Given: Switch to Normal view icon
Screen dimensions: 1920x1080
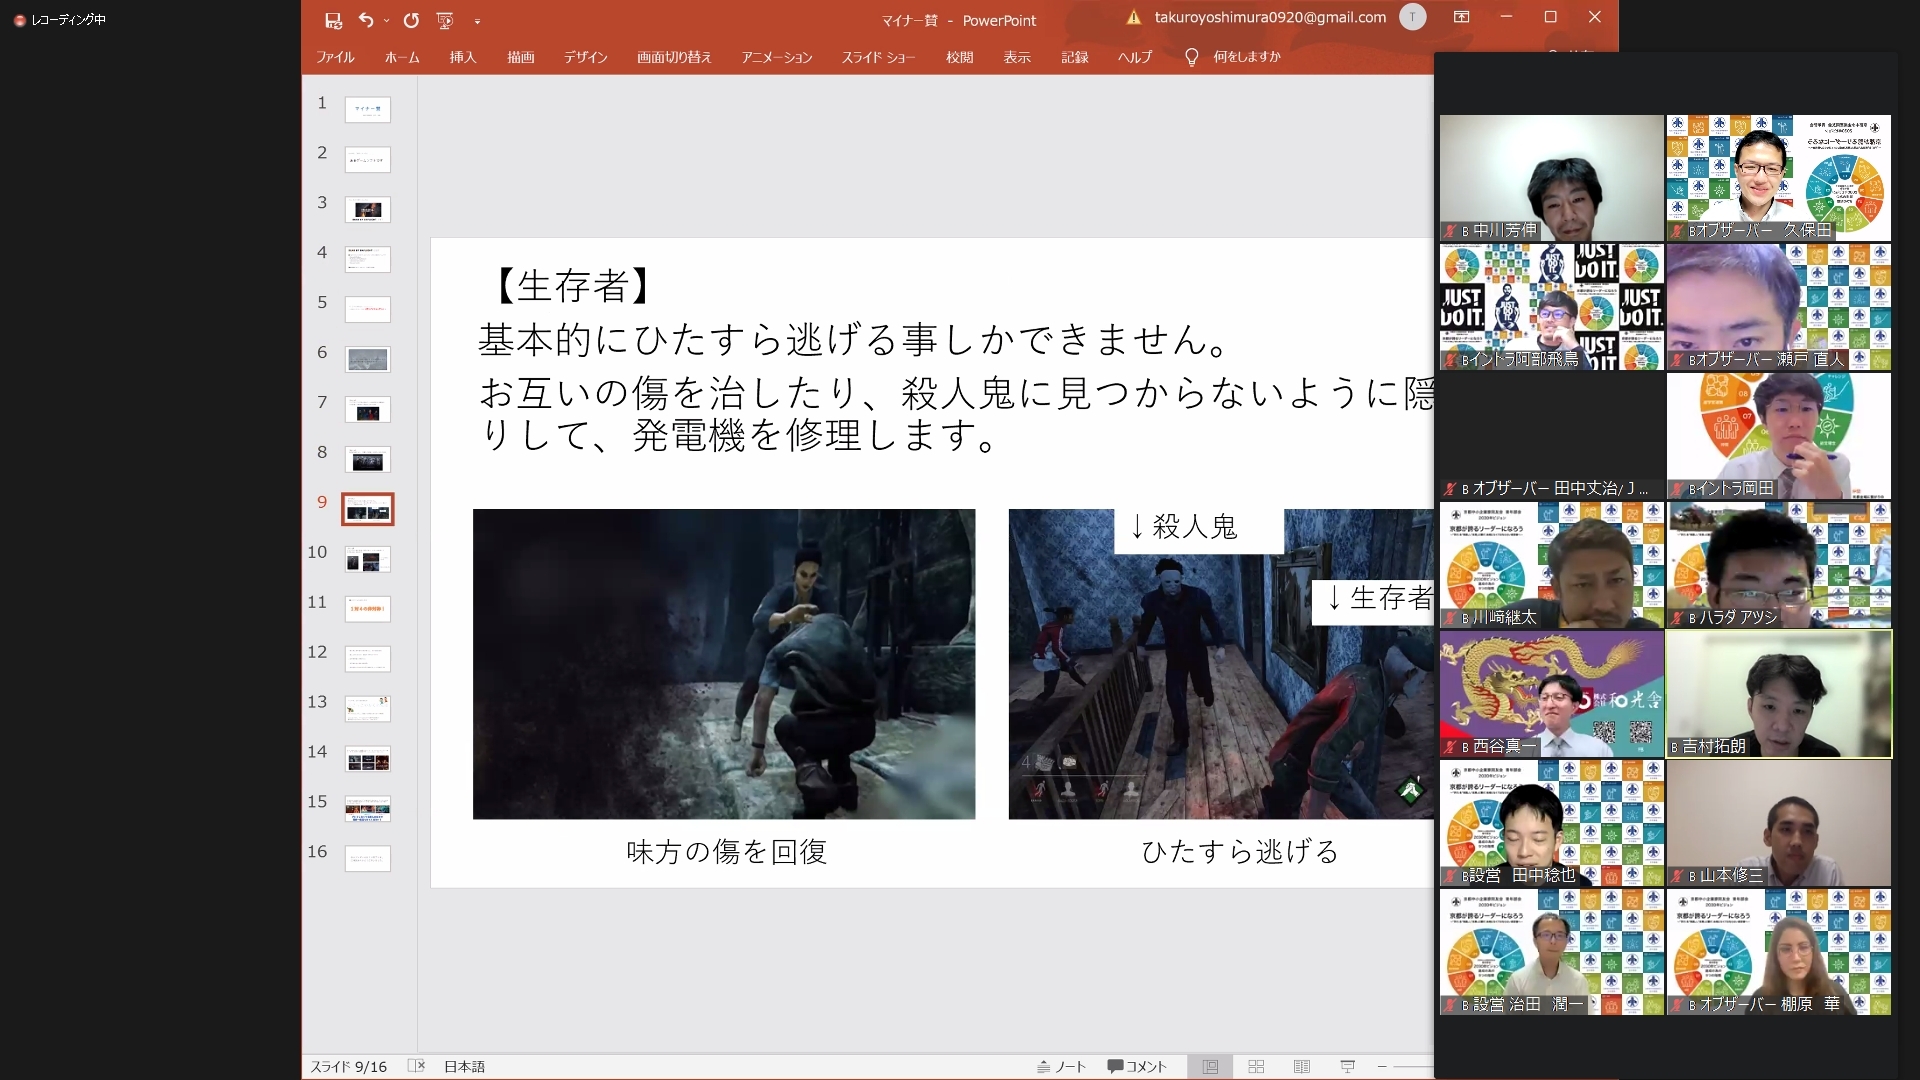Looking at the screenshot, I should [1210, 1067].
